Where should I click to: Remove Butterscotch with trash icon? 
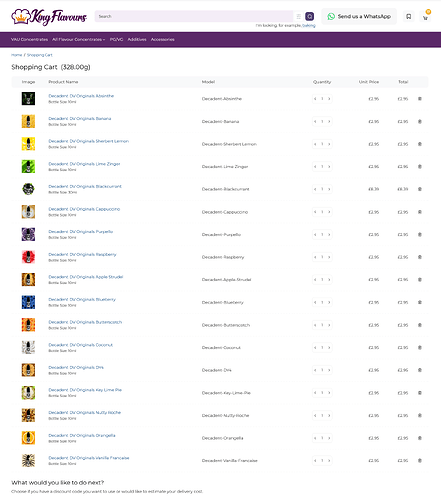420,325
